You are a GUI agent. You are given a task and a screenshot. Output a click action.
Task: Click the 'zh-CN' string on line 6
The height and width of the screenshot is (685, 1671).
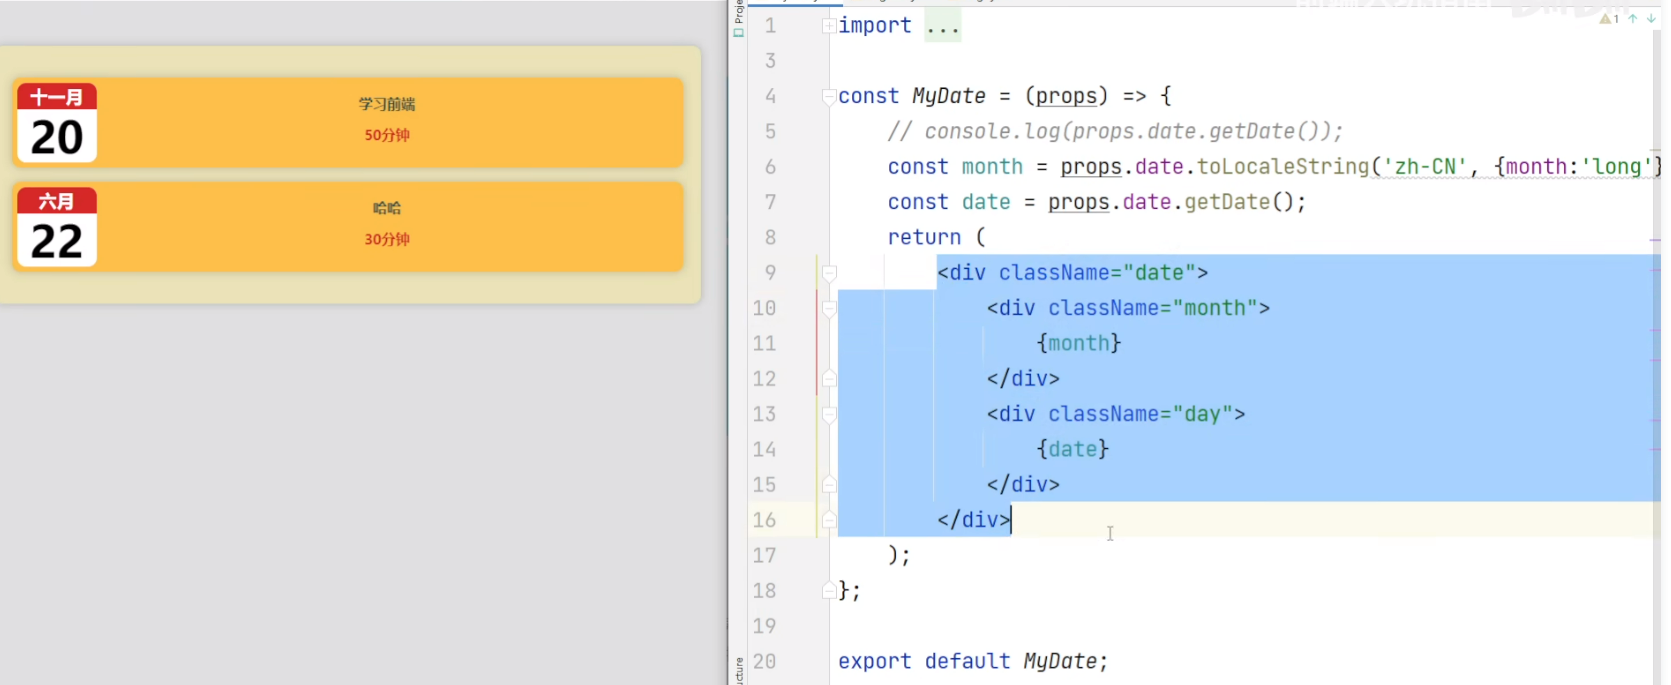tap(1425, 167)
